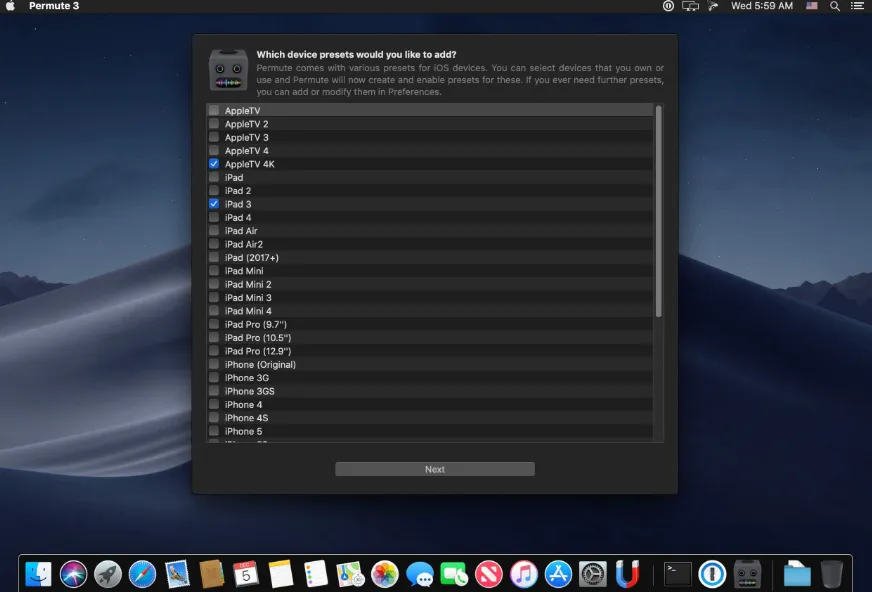
Task: Click the iPad Mini 3 label
Action: coord(248,297)
